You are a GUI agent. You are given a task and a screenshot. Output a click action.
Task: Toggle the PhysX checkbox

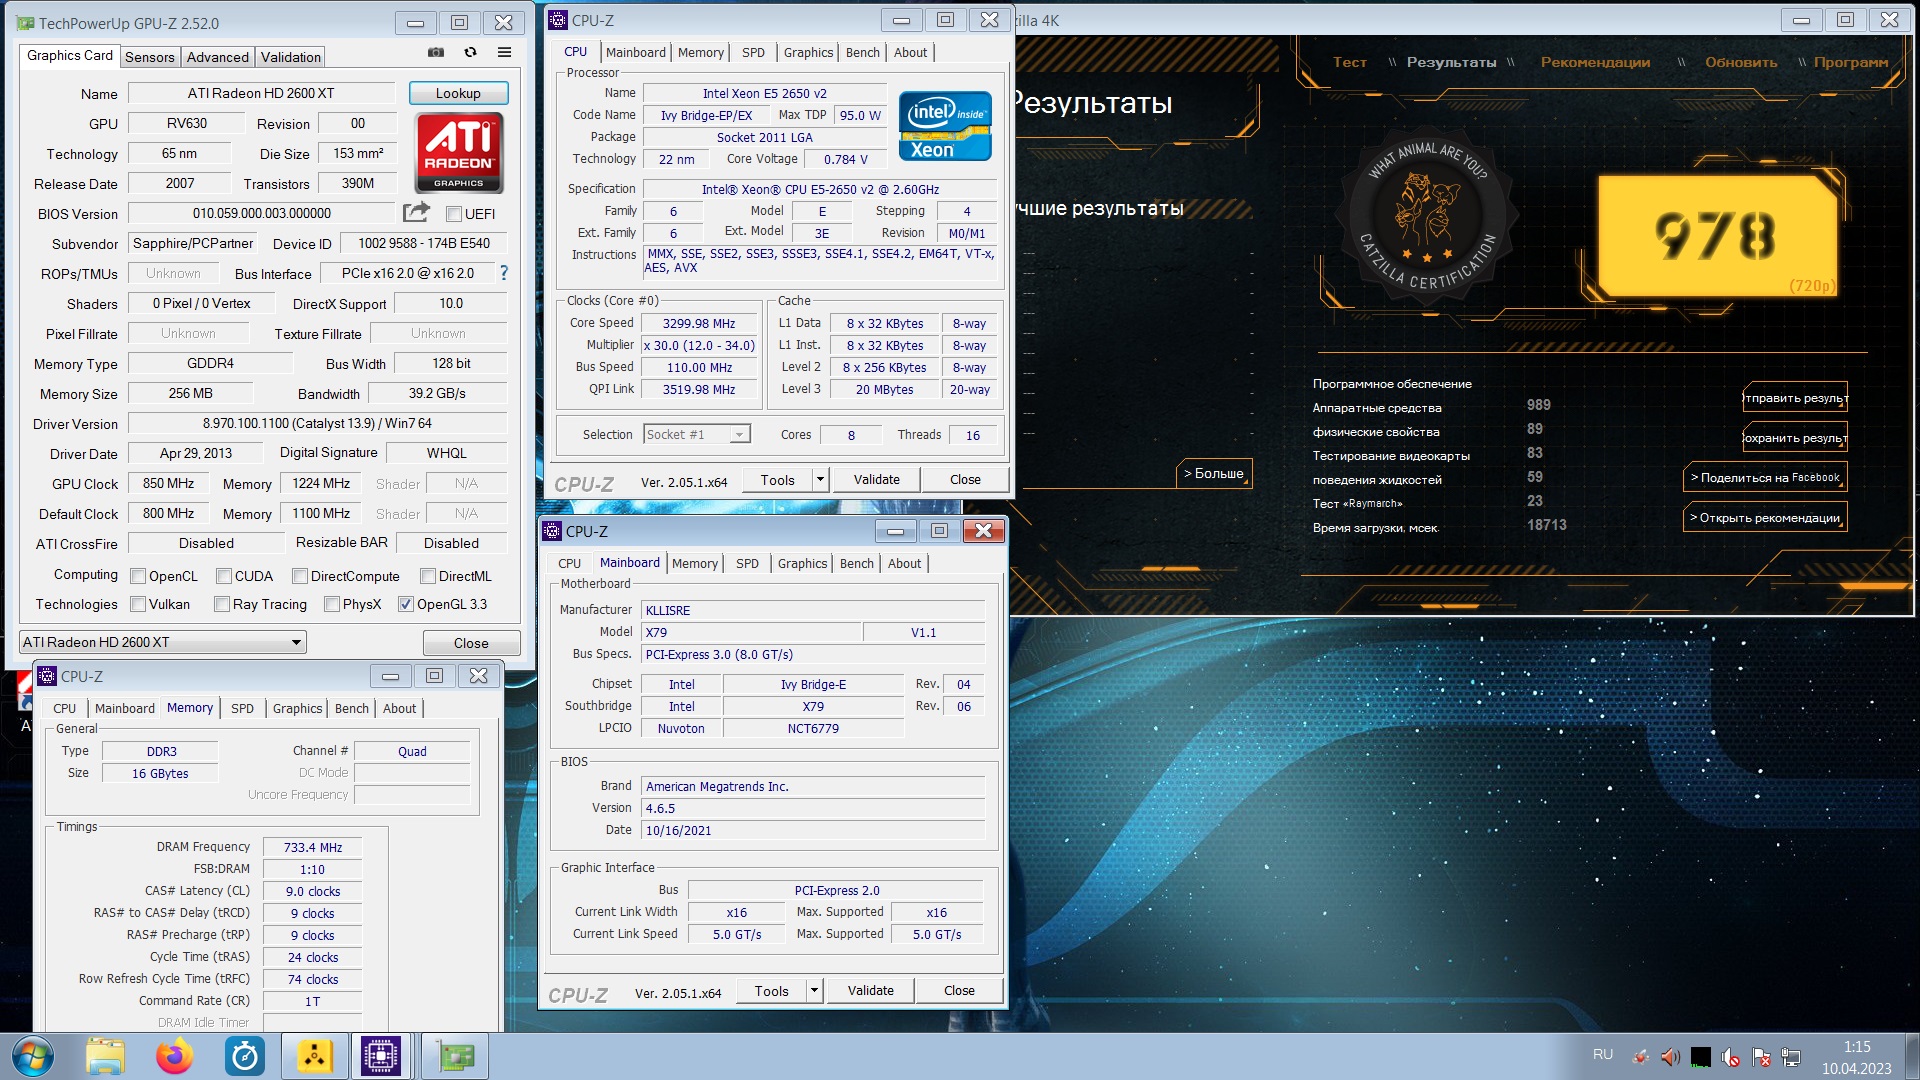pyautogui.click(x=332, y=604)
